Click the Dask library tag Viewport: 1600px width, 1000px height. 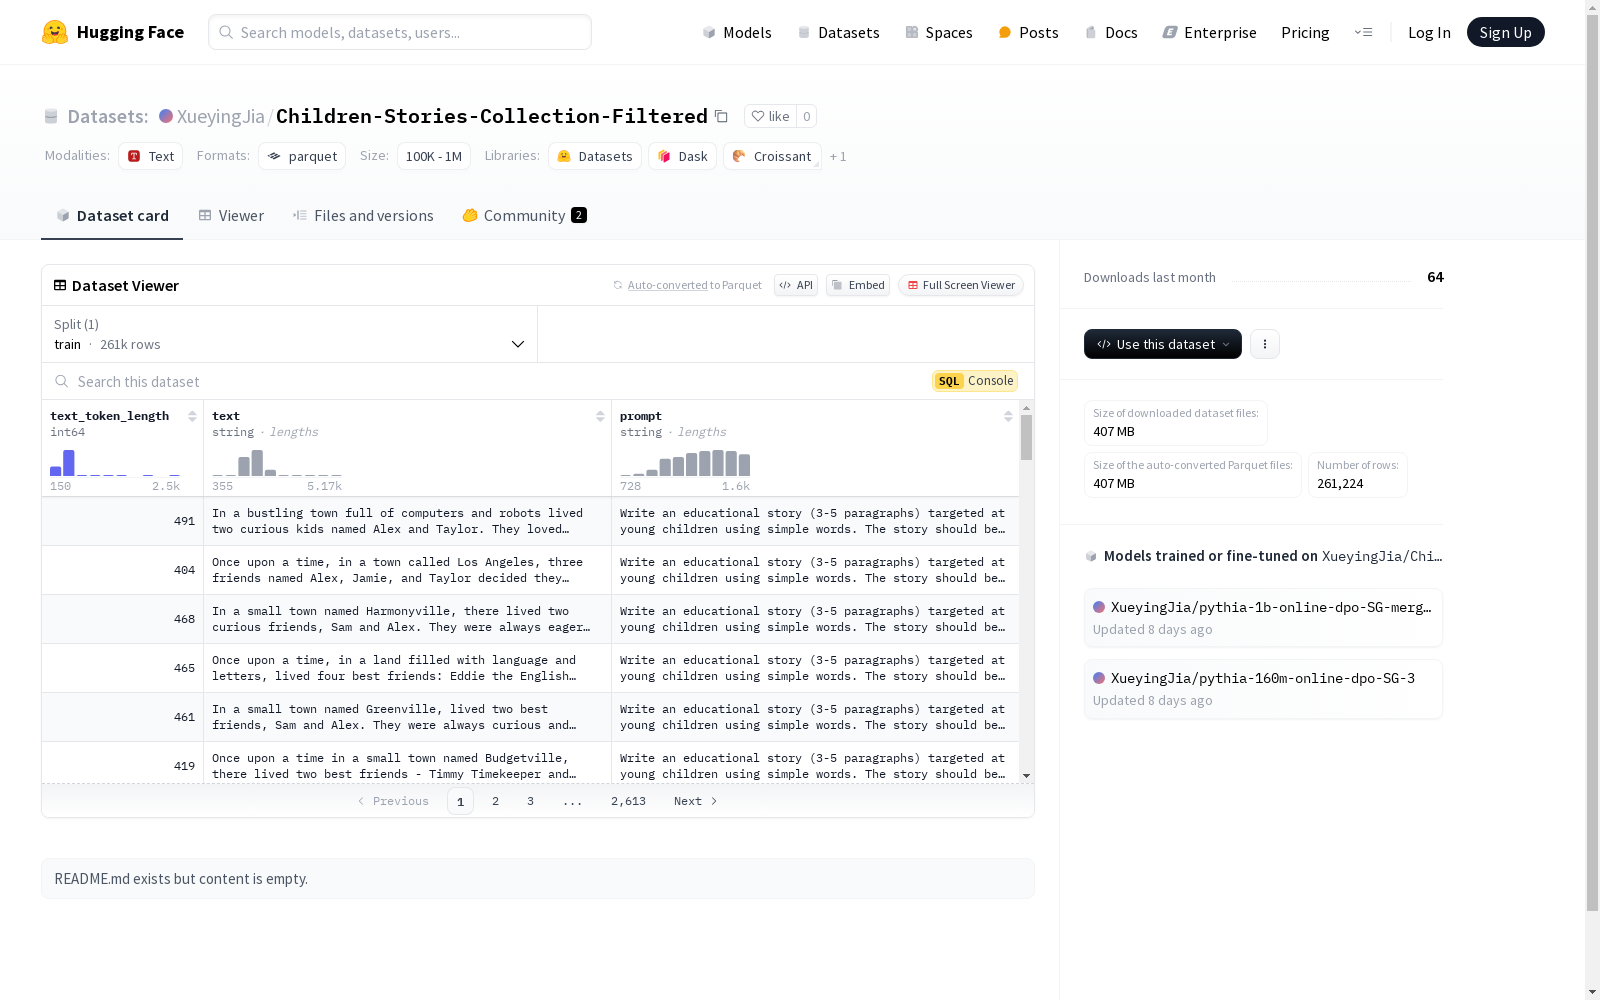coord(683,156)
